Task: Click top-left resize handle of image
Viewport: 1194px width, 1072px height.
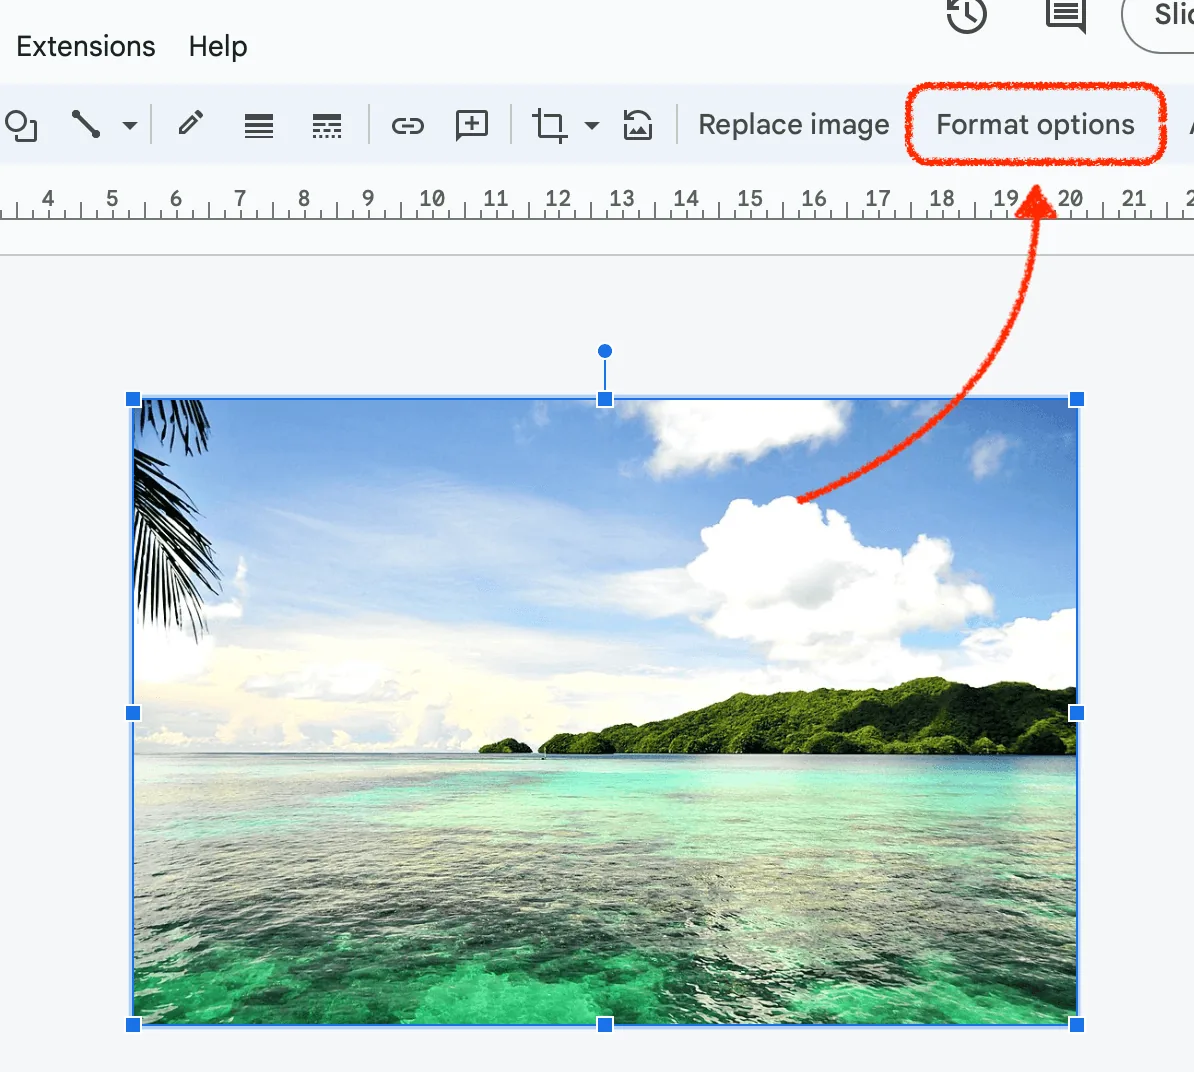Action: pos(133,399)
